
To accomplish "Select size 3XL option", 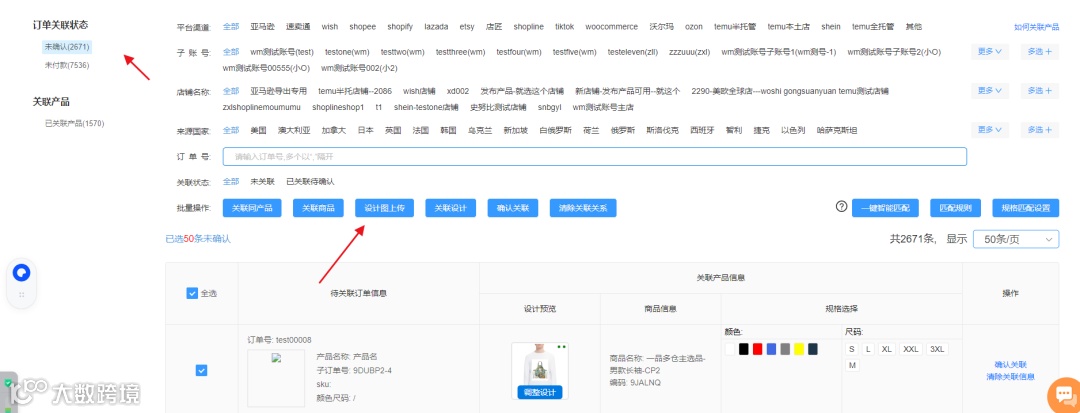I will 937,349.
